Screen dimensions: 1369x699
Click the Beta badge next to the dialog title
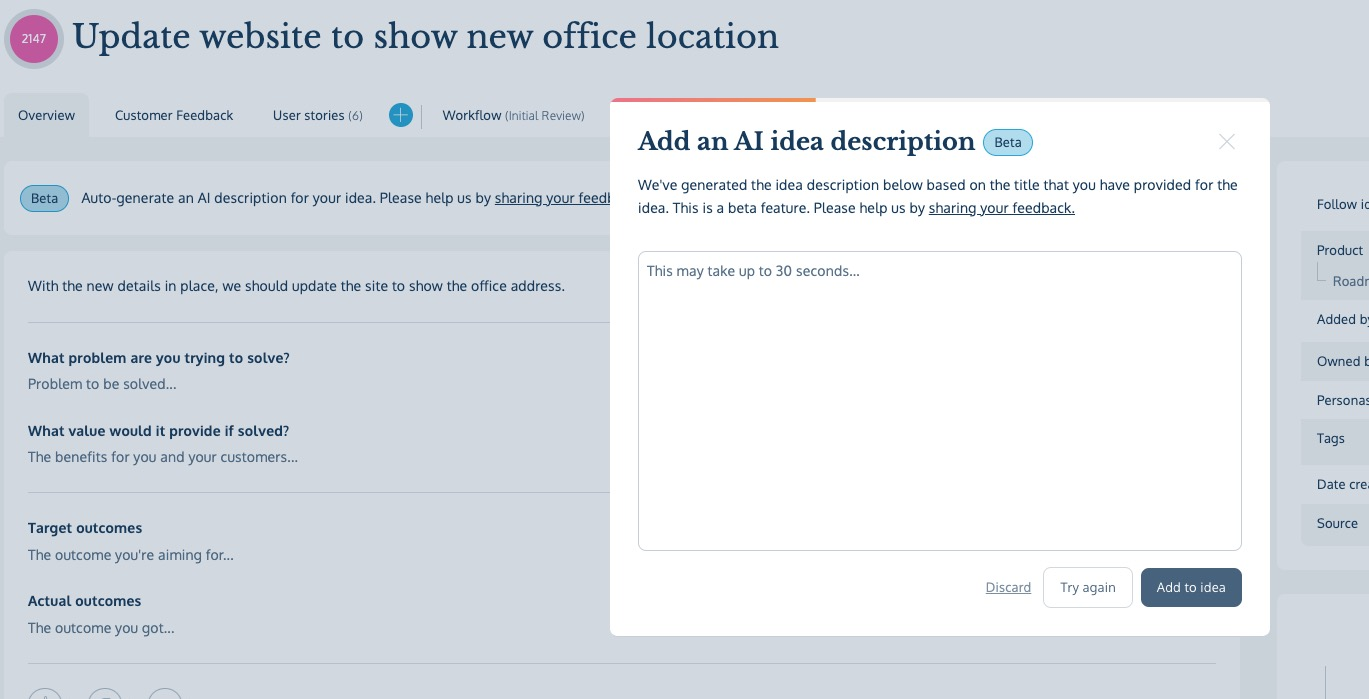pos(1007,142)
